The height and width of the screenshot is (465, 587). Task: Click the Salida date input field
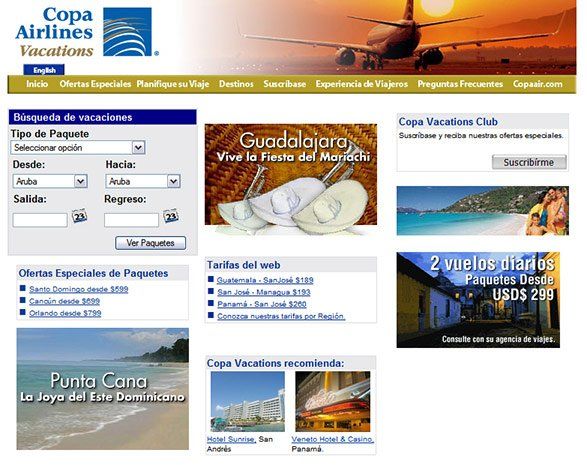(x=40, y=220)
